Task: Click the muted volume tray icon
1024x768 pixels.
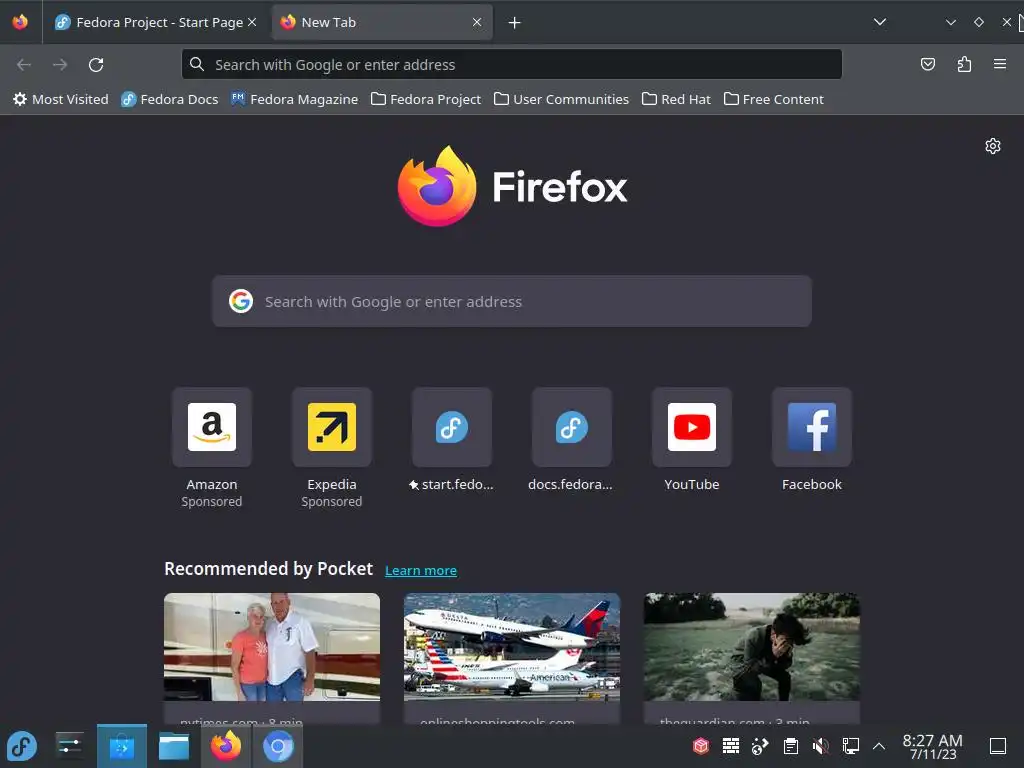Action: click(x=820, y=746)
